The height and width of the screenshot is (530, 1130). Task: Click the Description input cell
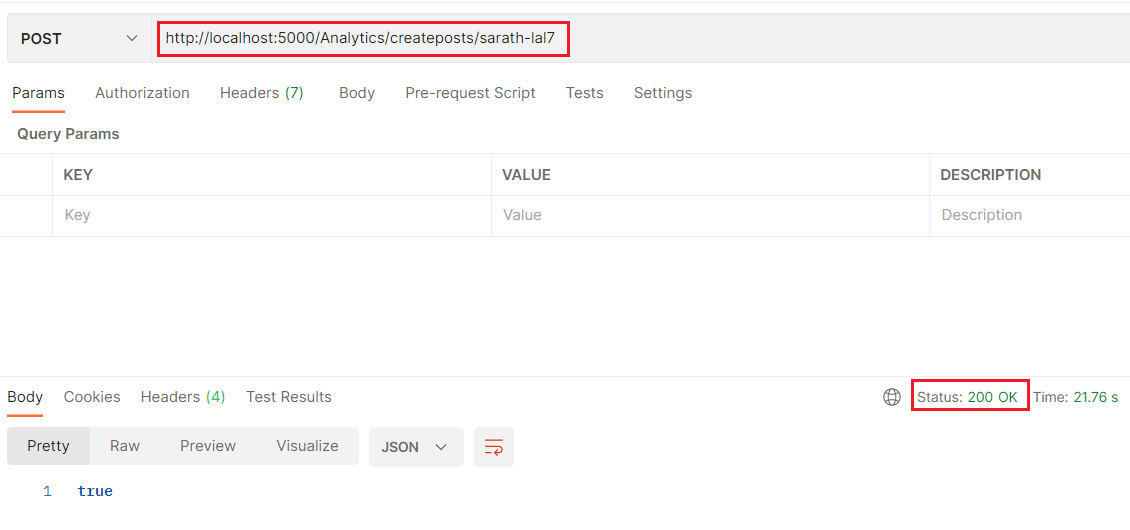(x=1030, y=215)
